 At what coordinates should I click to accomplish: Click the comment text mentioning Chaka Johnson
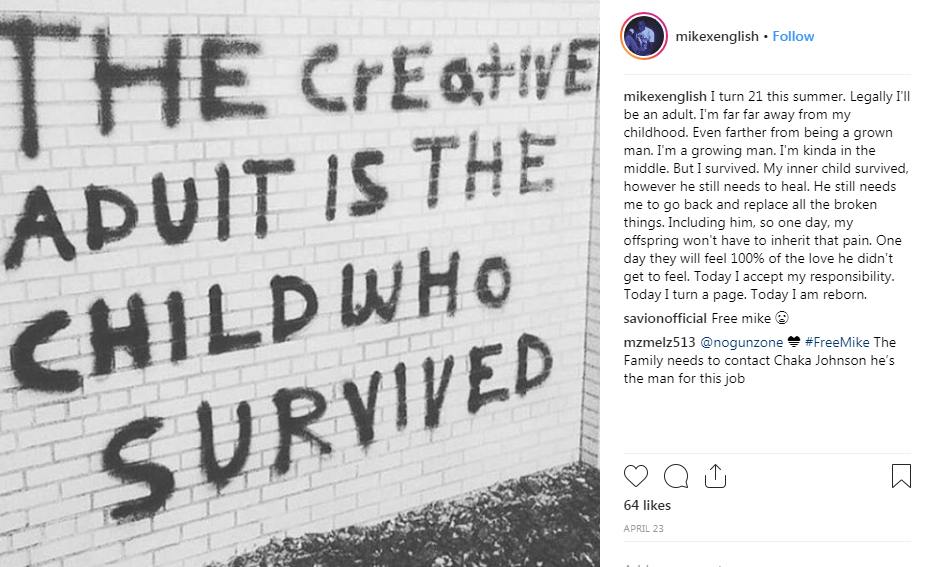(x=758, y=361)
